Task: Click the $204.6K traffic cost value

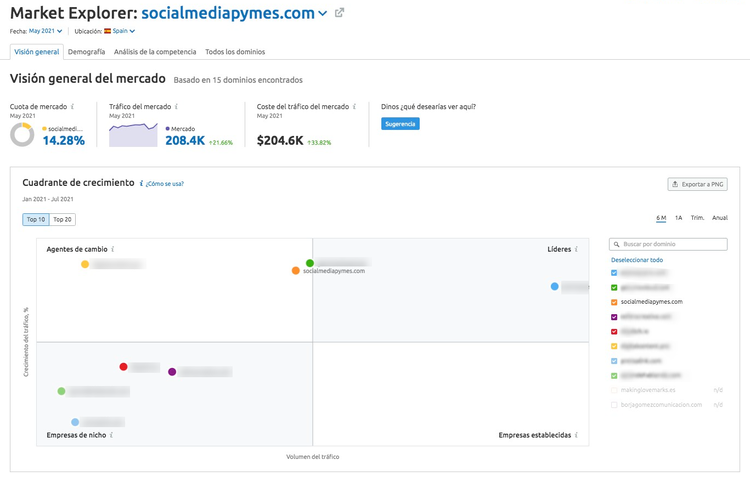Action: coord(280,141)
